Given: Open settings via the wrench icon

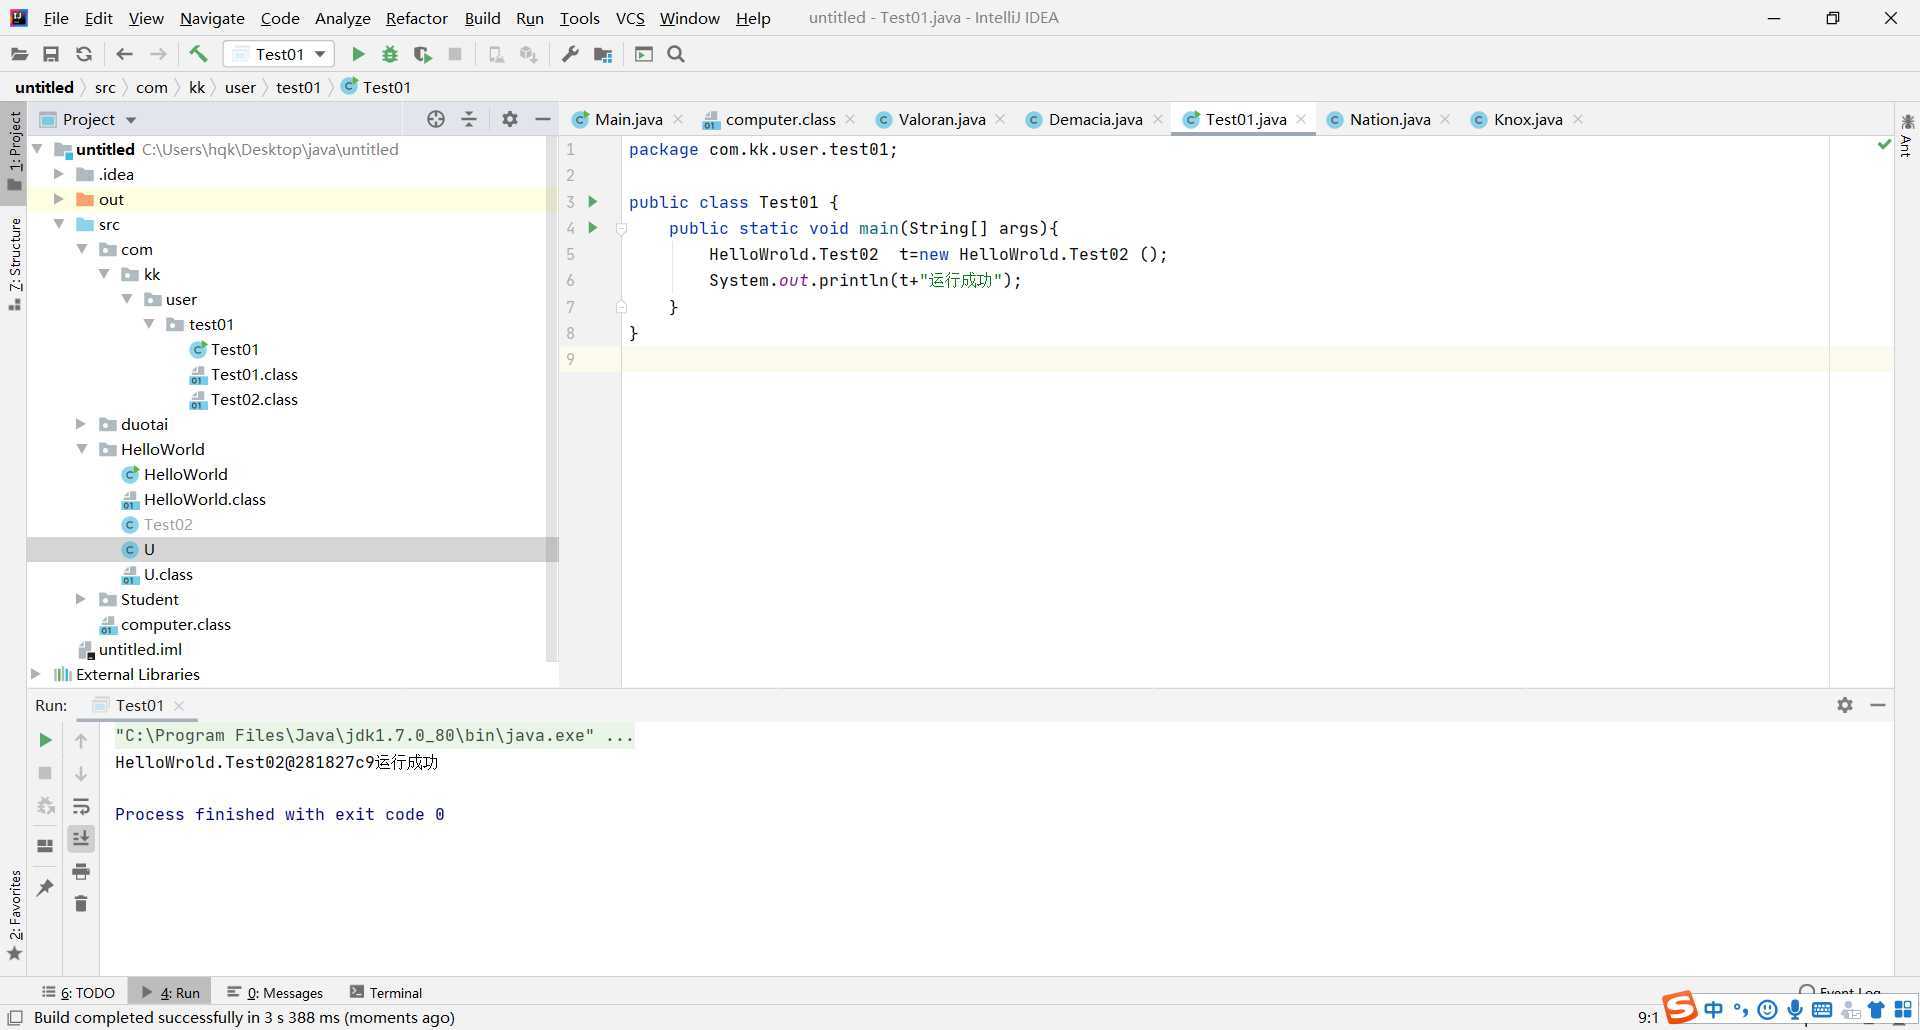Looking at the screenshot, I should [x=570, y=54].
